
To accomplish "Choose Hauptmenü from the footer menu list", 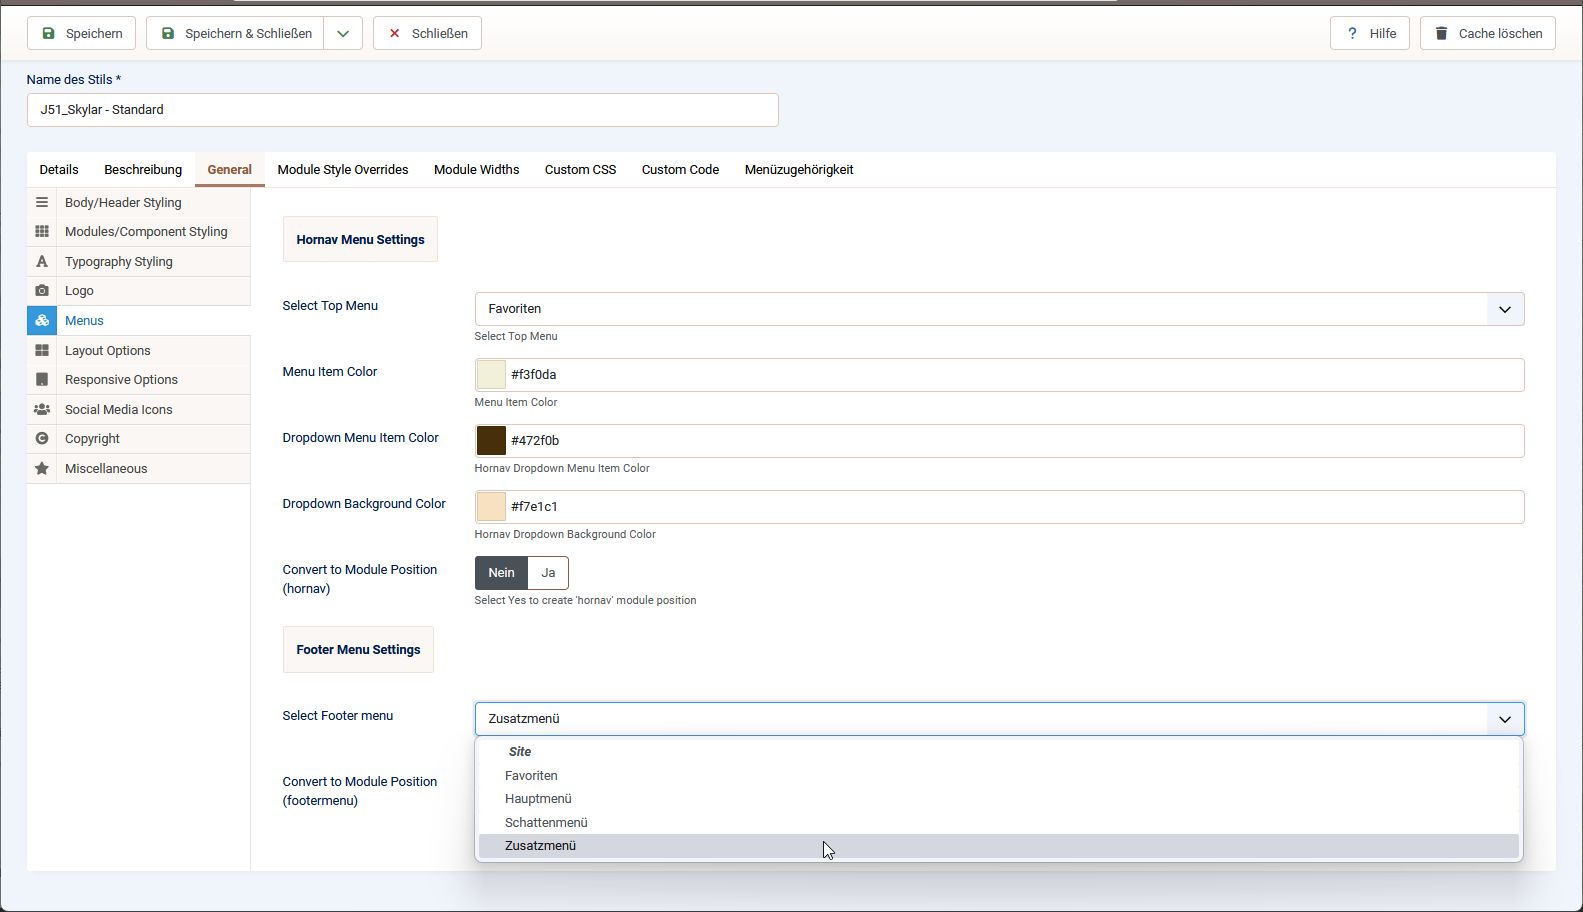I will click(538, 799).
